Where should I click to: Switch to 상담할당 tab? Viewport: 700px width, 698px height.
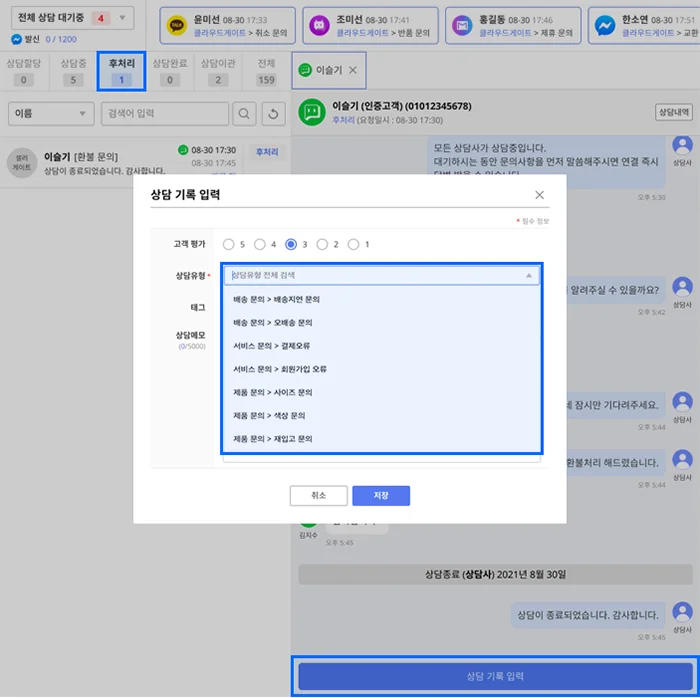click(24, 71)
